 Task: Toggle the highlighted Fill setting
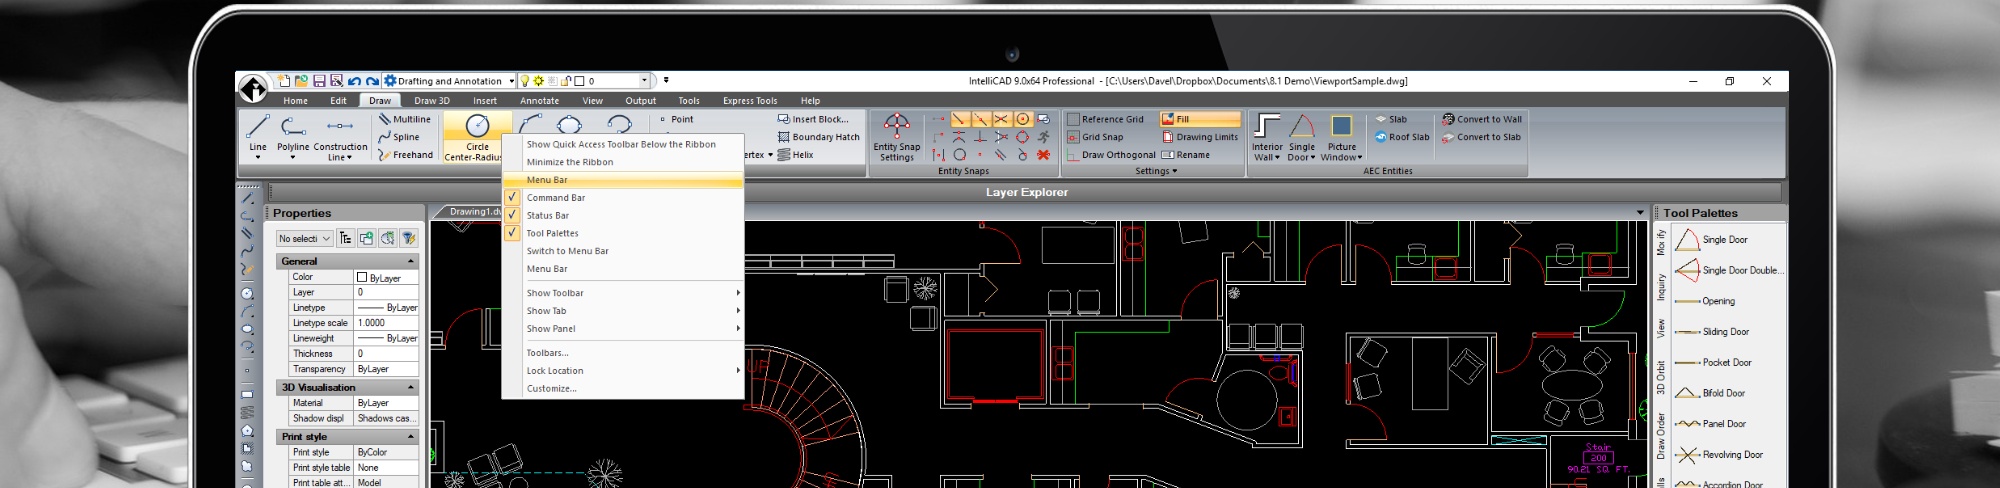pyautogui.click(x=1200, y=119)
